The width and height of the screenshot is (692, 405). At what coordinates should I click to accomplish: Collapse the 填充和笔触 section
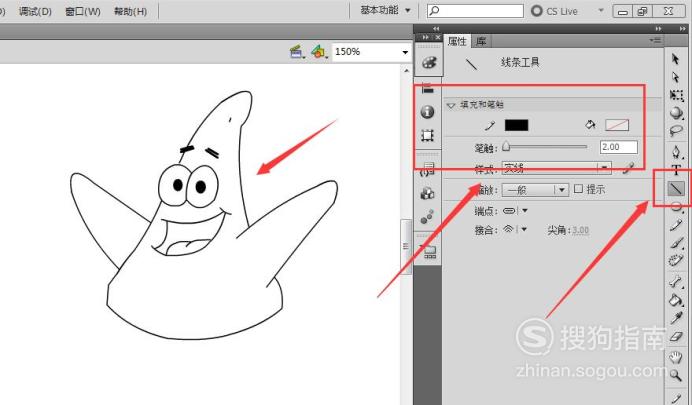pyautogui.click(x=451, y=105)
